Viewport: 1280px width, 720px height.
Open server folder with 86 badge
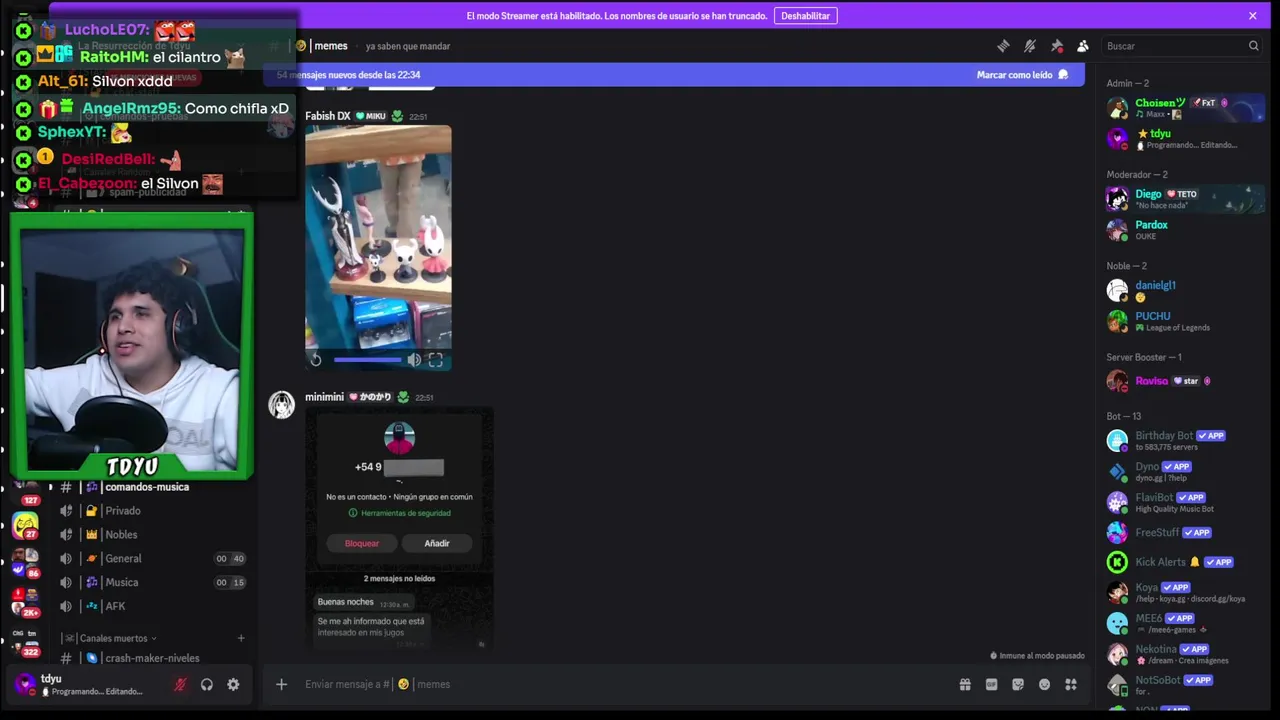[25, 563]
